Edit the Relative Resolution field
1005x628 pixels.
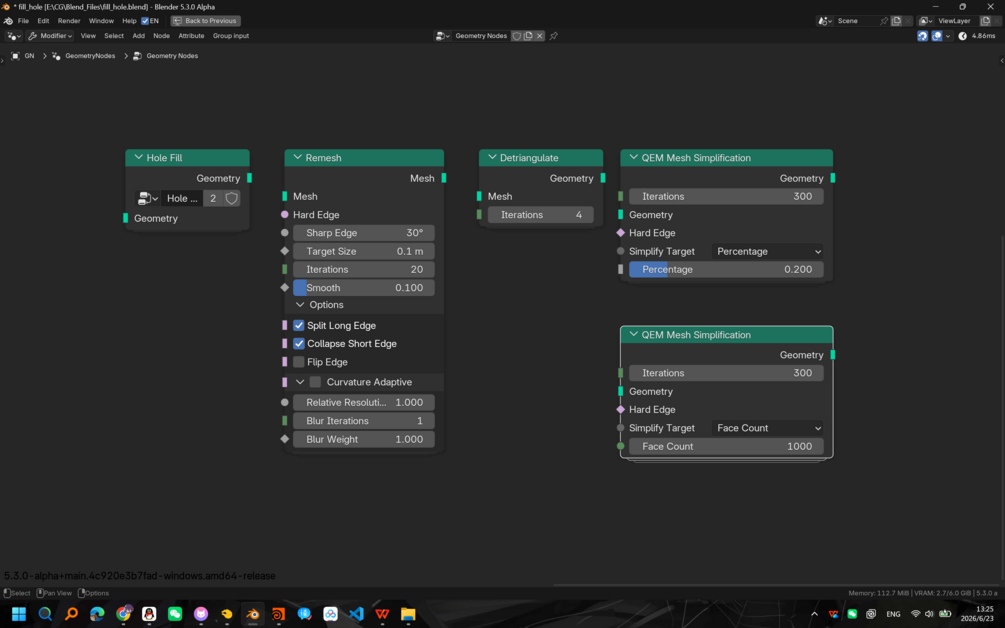pos(363,402)
